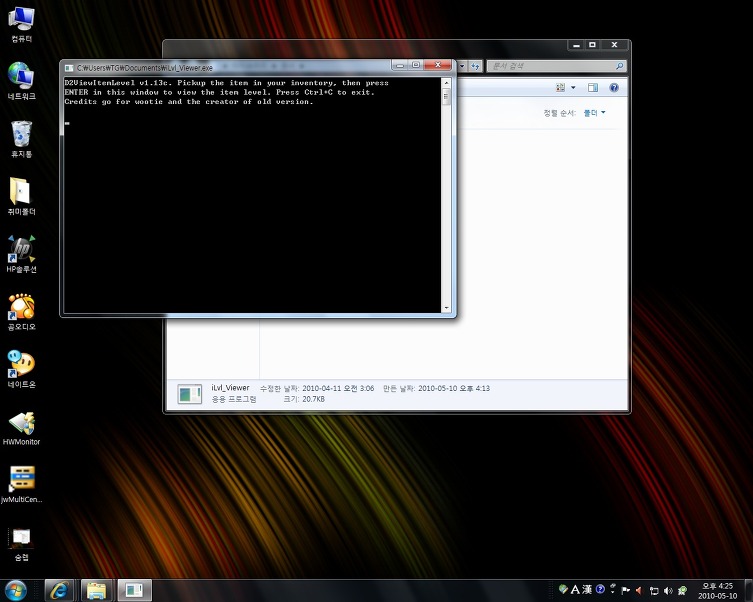Click the Show desktop button

point(748,590)
